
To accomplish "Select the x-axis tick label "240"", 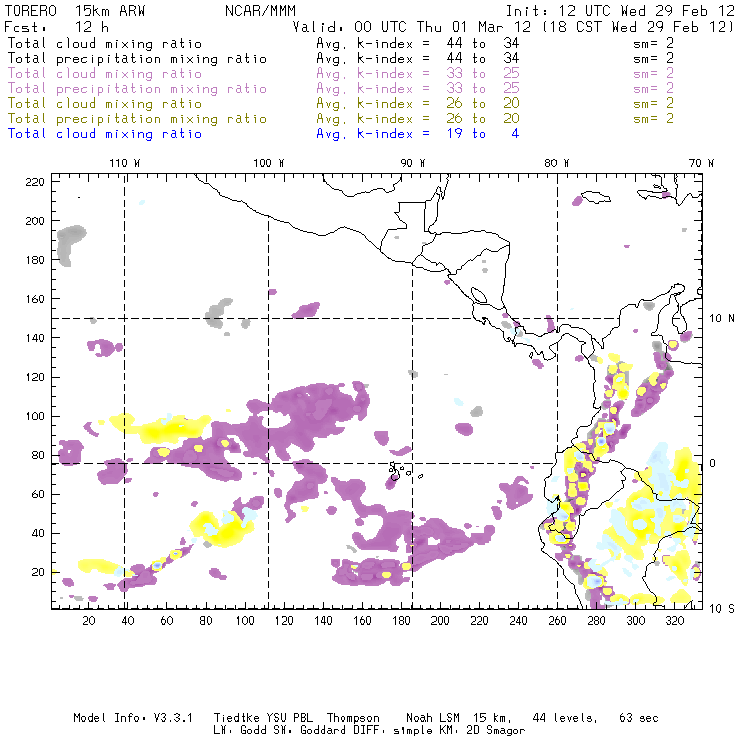I will pyautogui.click(x=518, y=621).
